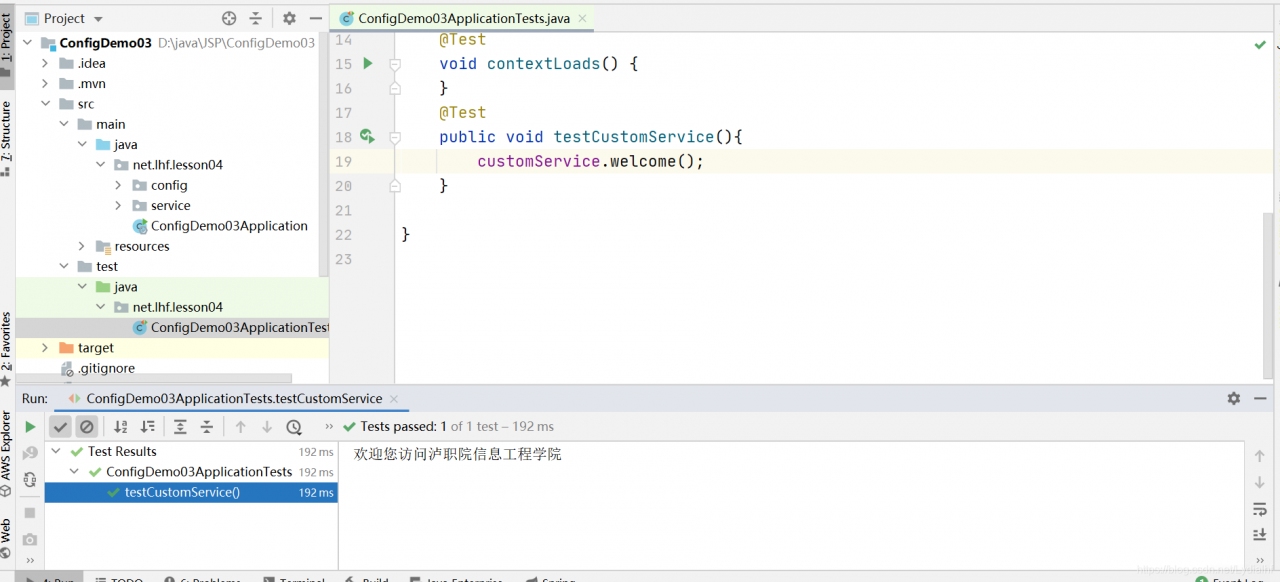Open the Structure side tab
Viewport: 1280px width, 582px height.
[7, 138]
